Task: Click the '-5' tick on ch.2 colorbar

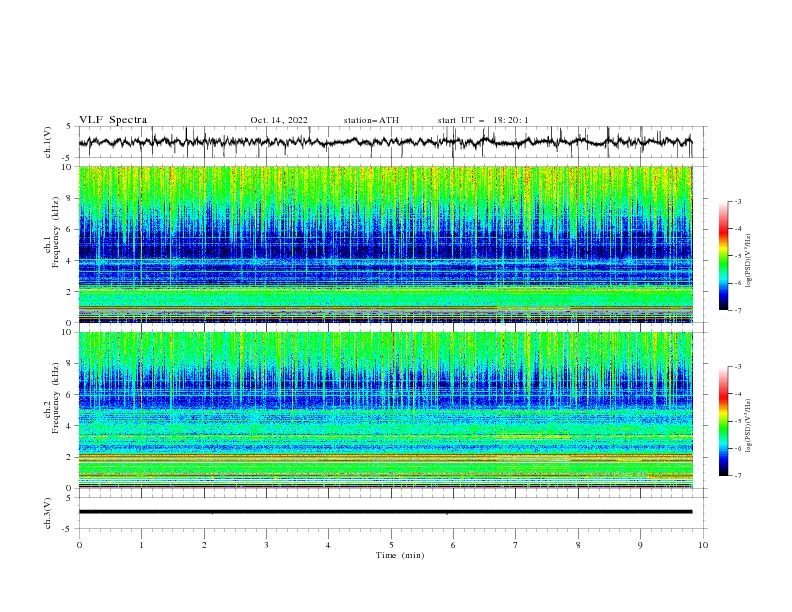Action: (x=737, y=421)
